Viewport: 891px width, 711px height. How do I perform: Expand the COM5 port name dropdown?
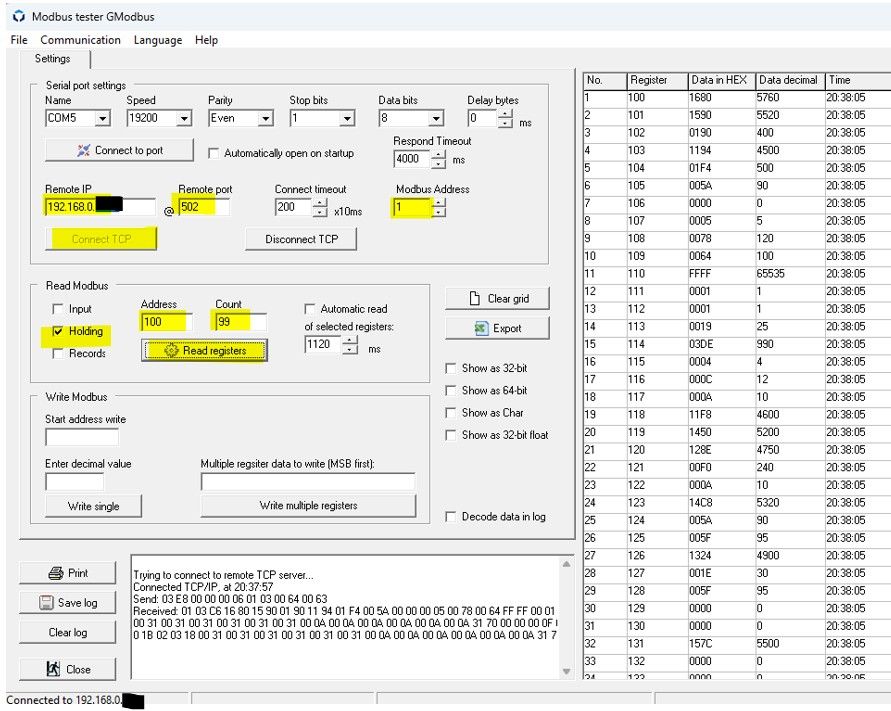coord(102,119)
